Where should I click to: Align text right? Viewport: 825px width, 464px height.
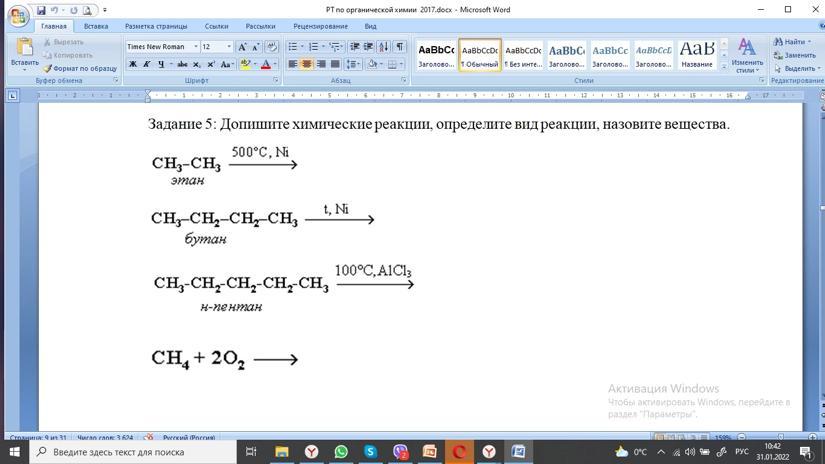pyautogui.click(x=320, y=64)
